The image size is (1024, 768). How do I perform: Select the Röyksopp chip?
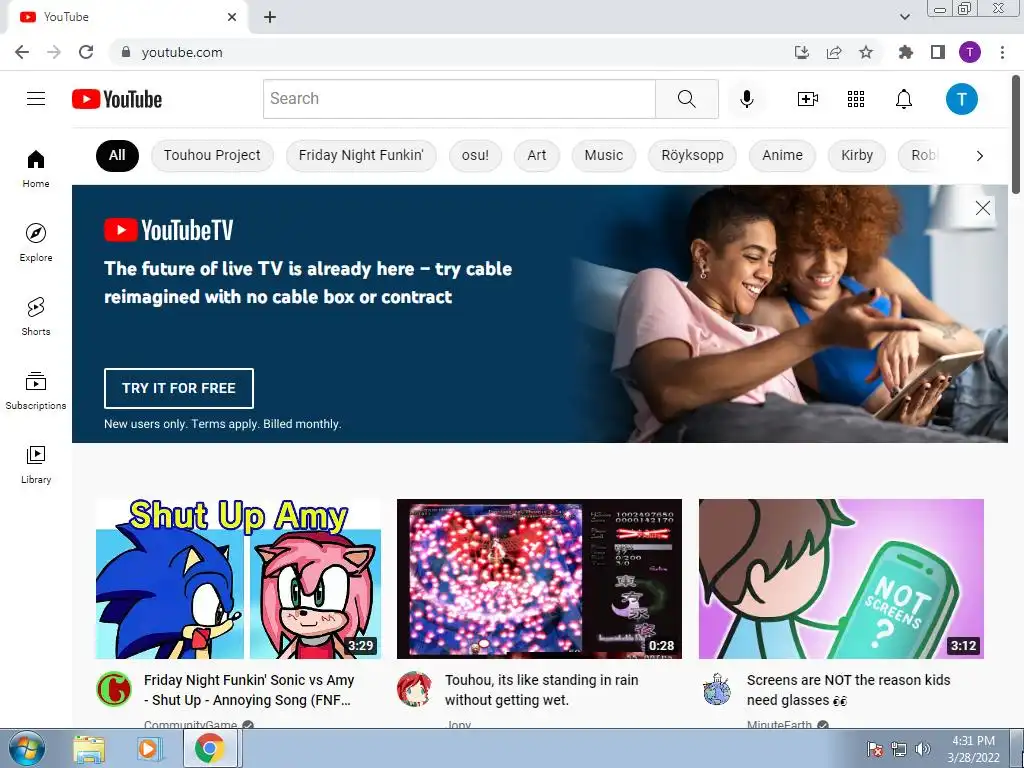click(x=692, y=155)
